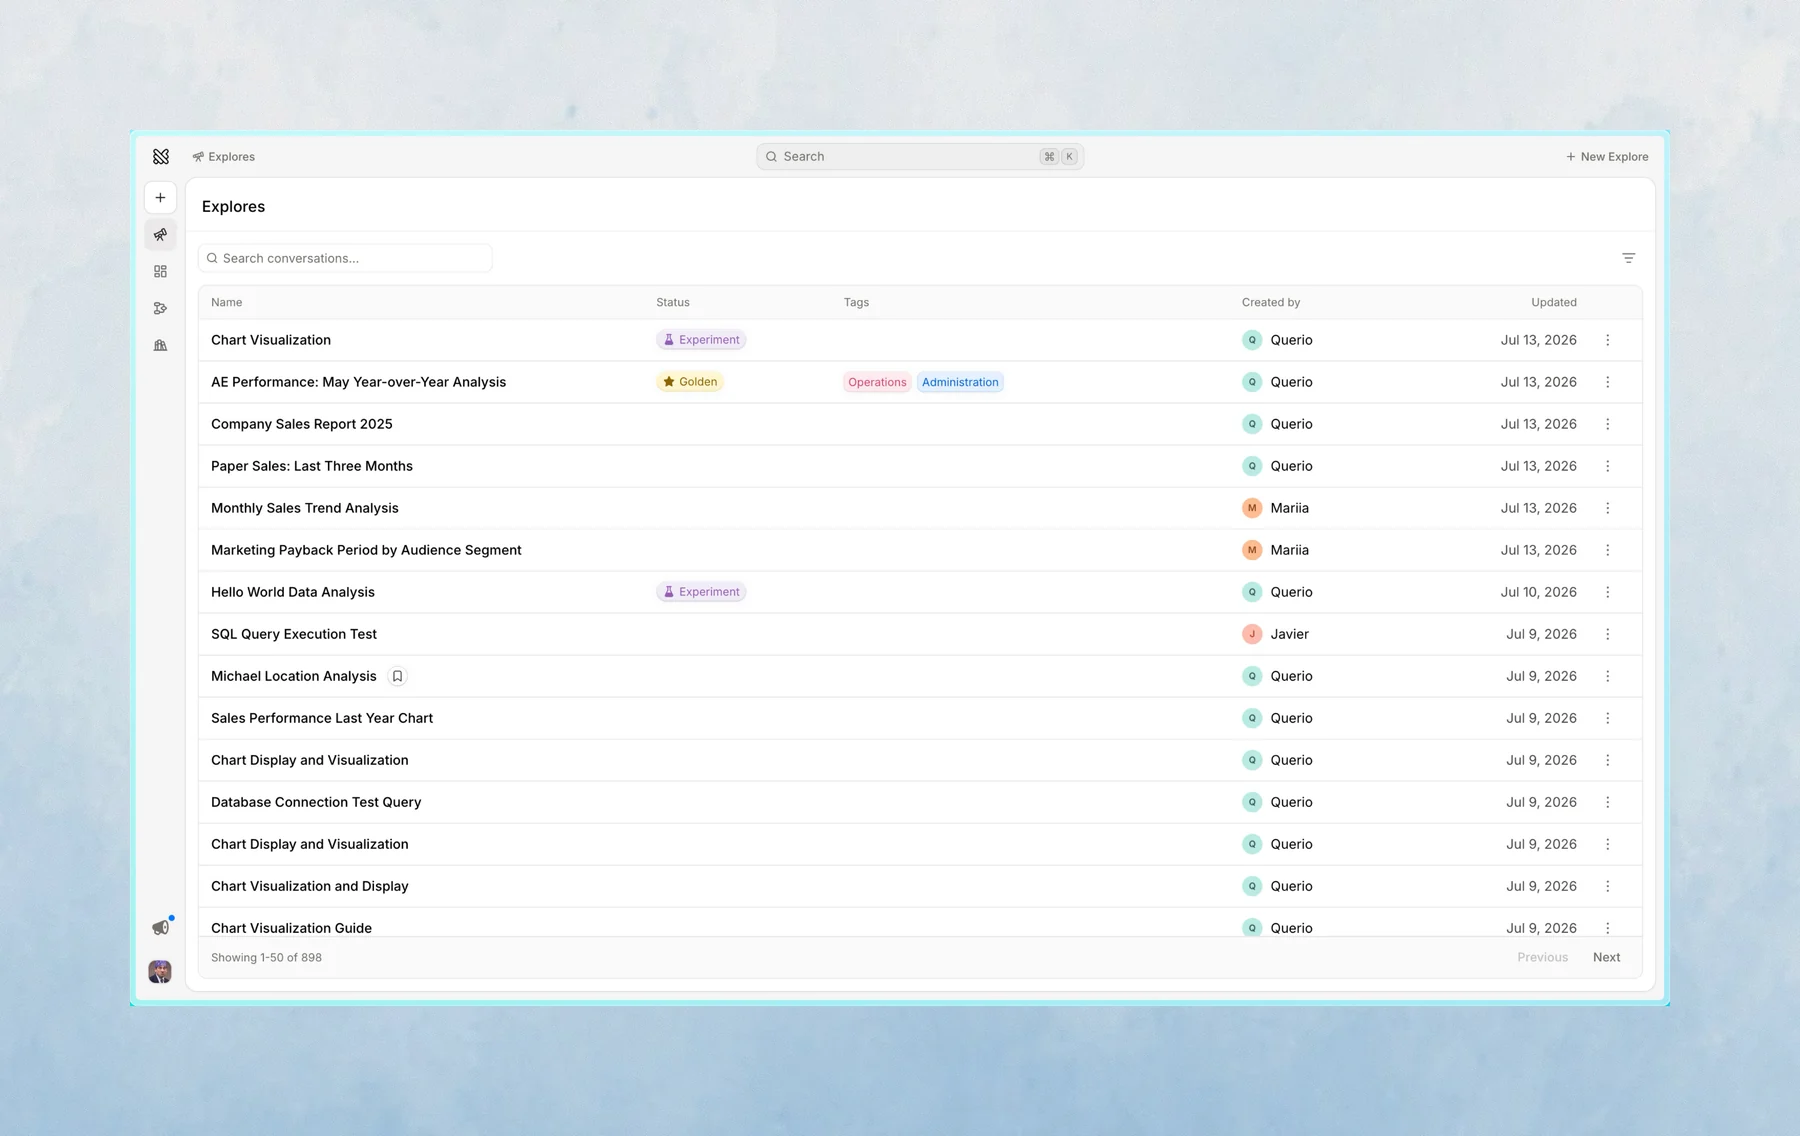Go to Next page of results
Image resolution: width=1800 pixels, height=1136 pixels.
(x=1606, y=957)
